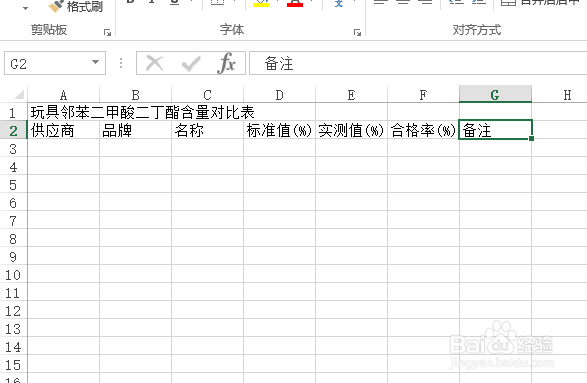
Task: Select row 5 header
Action: pos(13,184)
